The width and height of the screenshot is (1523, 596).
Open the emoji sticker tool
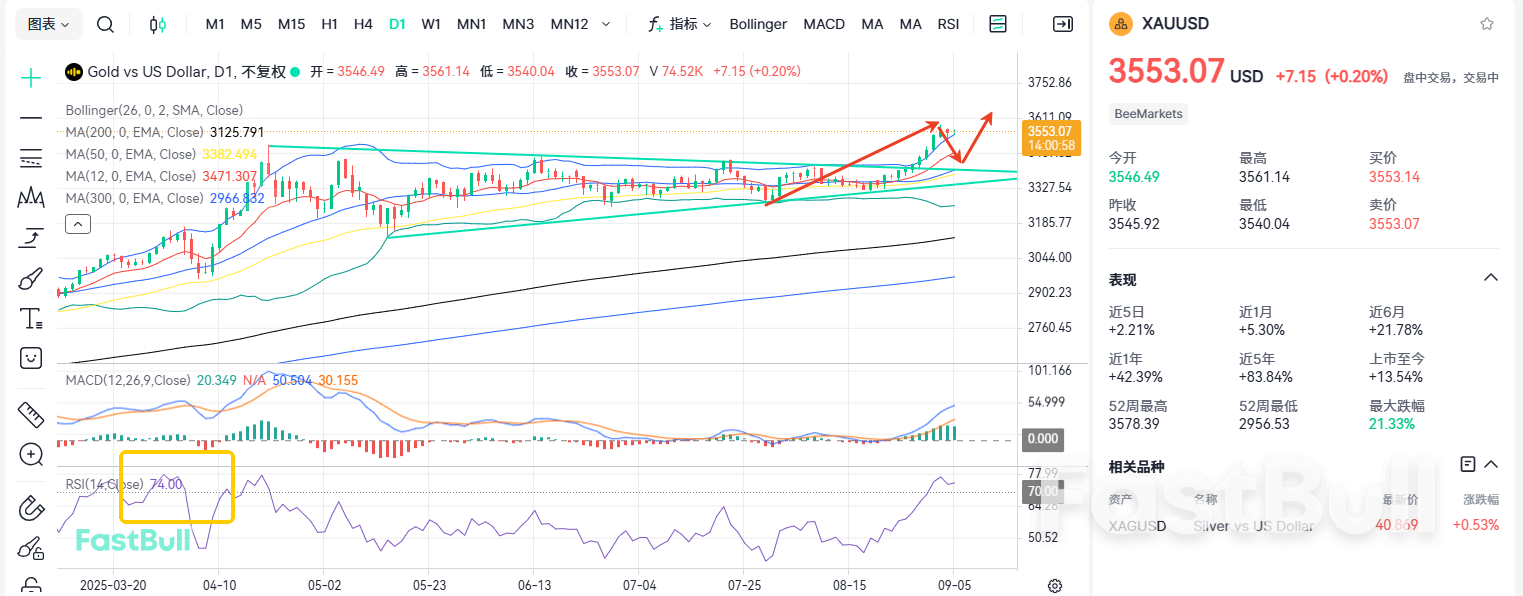click(30, 357)
